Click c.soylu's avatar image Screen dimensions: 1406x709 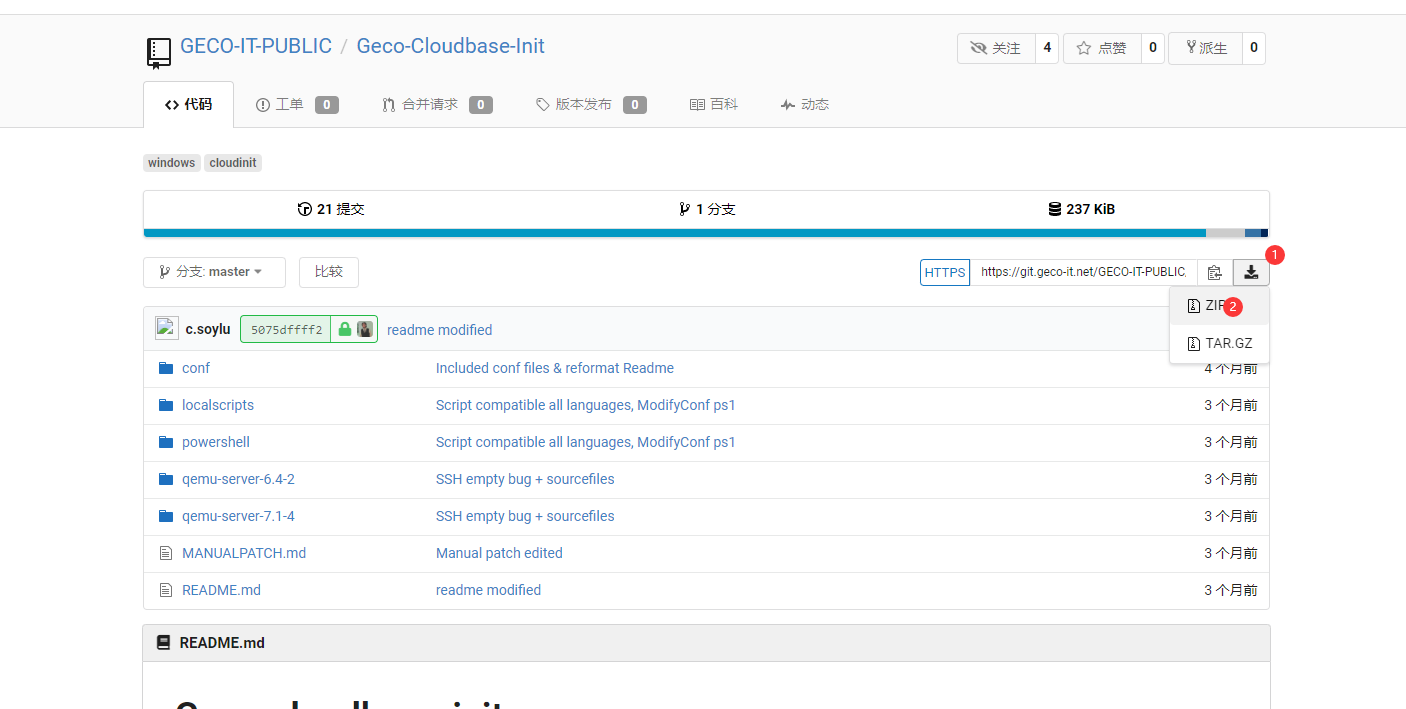pos(167,328)
